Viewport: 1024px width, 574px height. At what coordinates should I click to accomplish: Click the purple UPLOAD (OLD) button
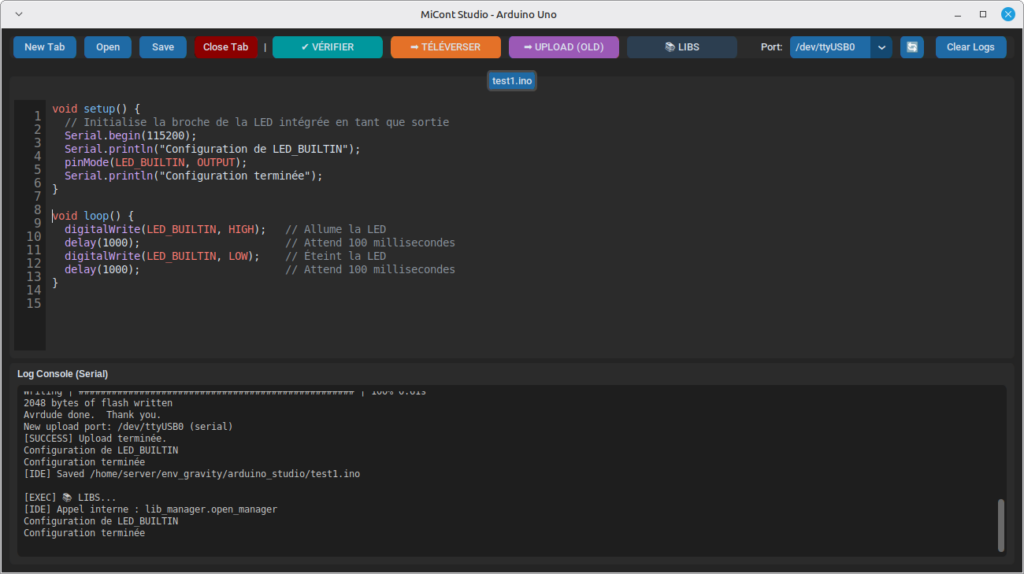(563, 47)
